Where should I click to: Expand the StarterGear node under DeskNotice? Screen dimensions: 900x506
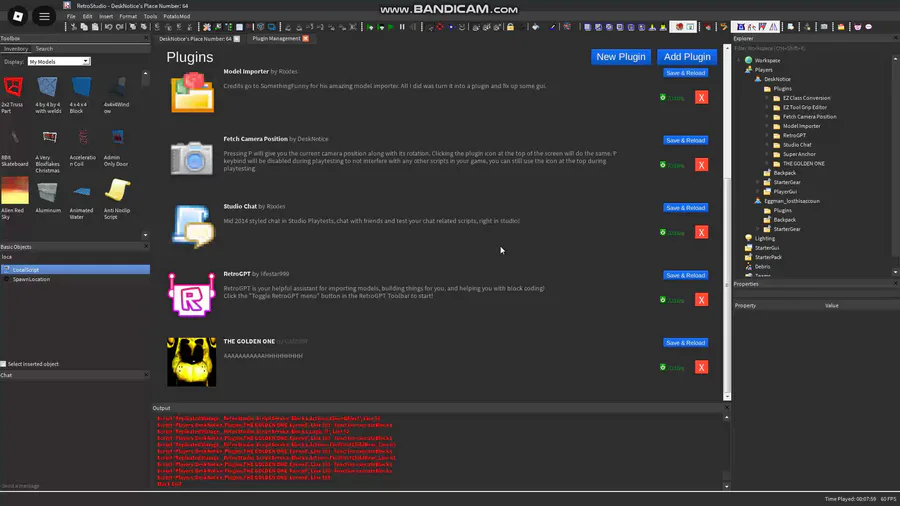click(x=757, y=182)
